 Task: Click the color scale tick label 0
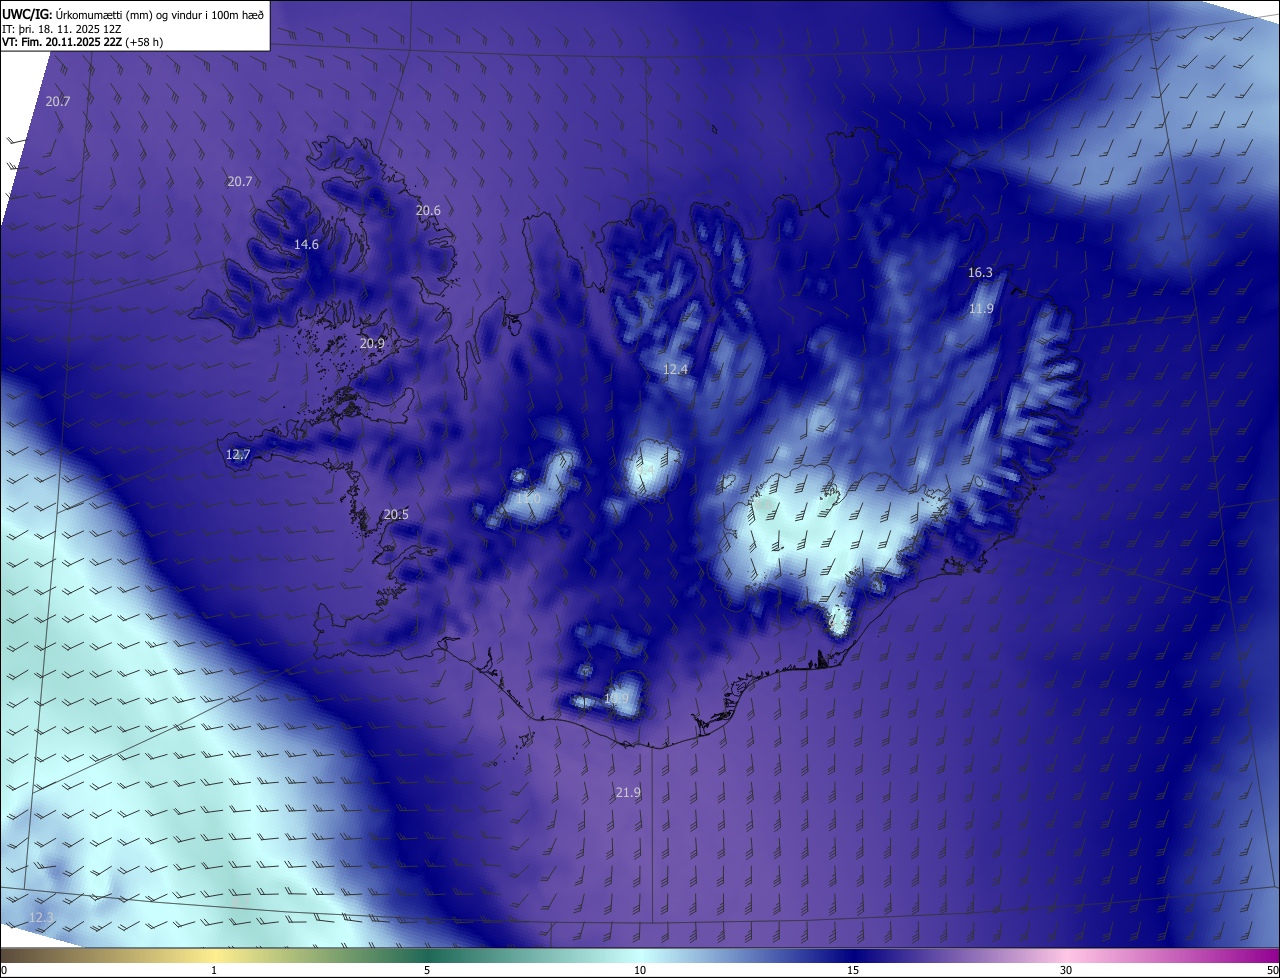coord(4,970)
